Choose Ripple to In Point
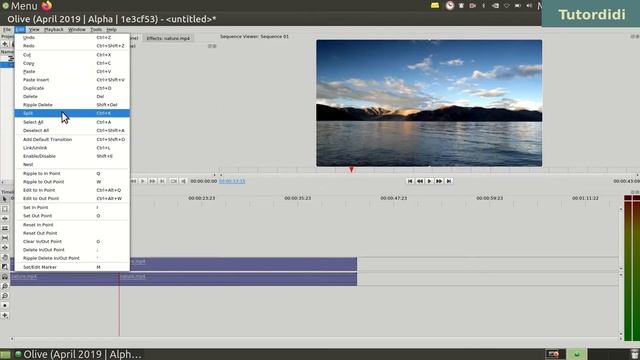 [x=72, y=173]
